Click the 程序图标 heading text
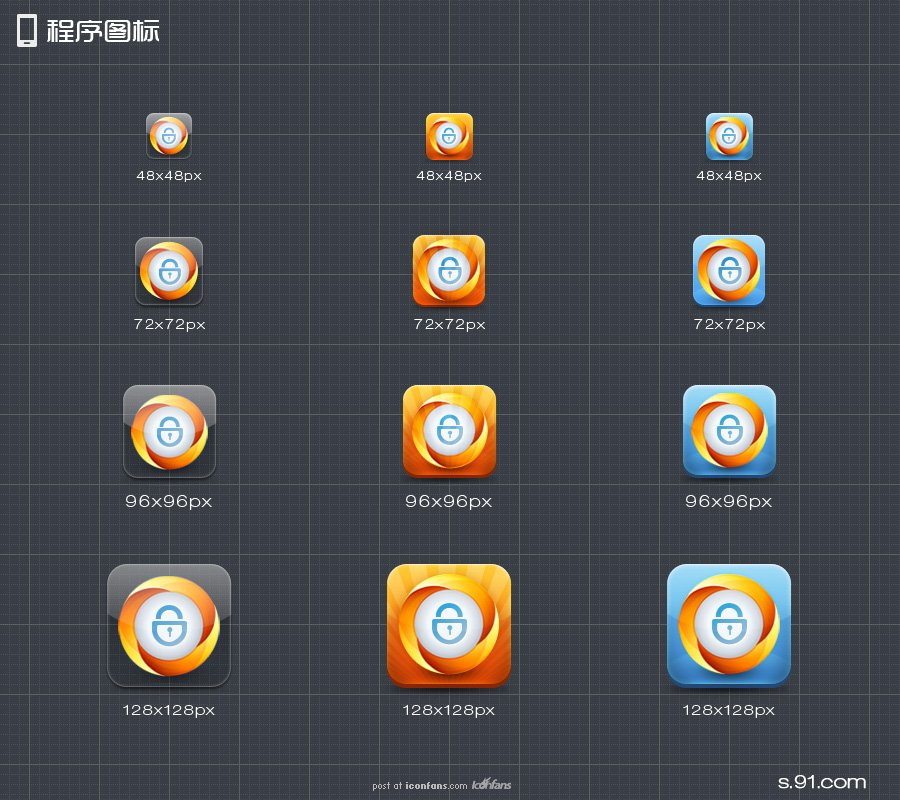 click(x=103, y=31)
